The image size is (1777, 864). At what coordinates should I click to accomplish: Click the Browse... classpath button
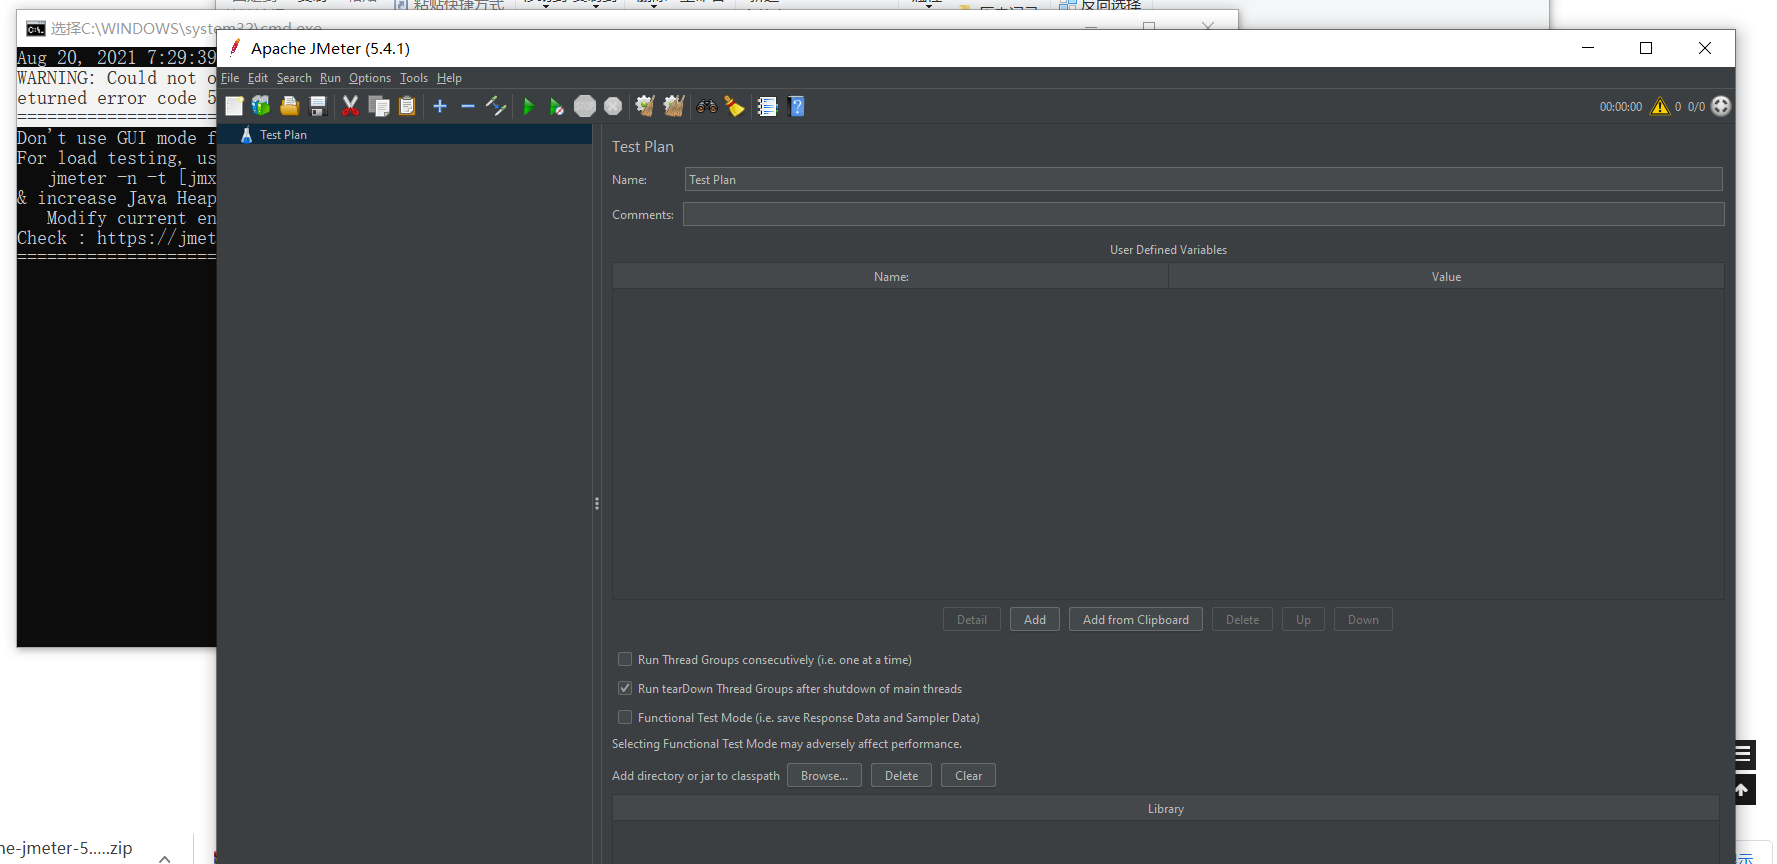824,776
